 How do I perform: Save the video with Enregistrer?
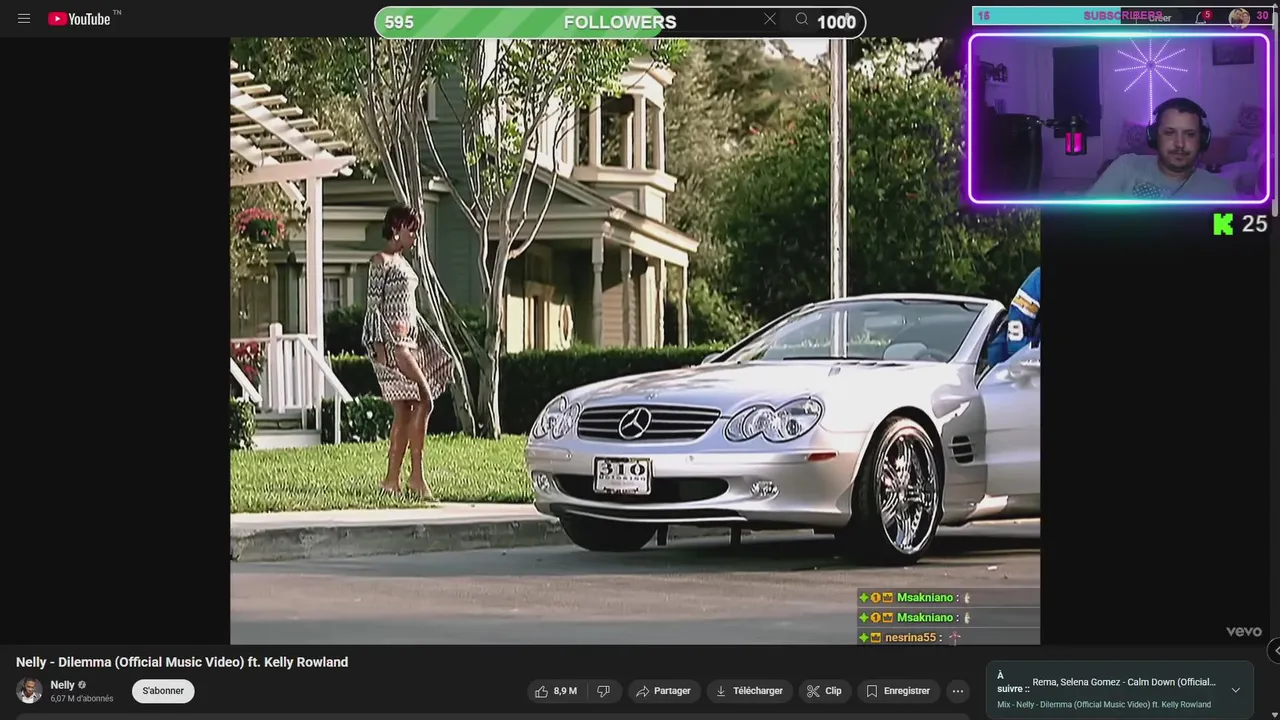(x=898, y=691)
